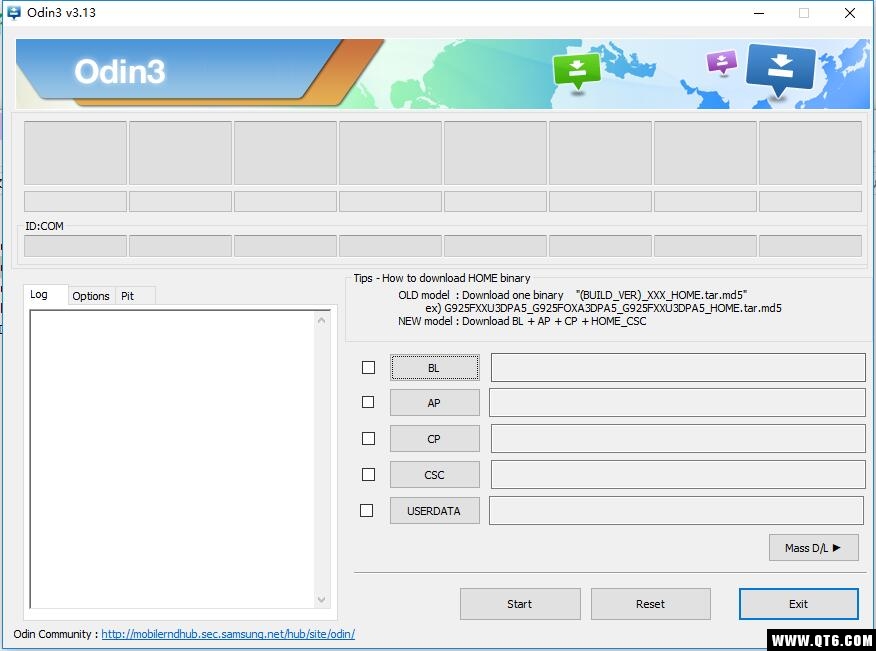Image resolution: width=876 pixels, height=651 pixels.
Task: Click inside the Log text area
Action: pyautogui.click(x=172, y=459)
